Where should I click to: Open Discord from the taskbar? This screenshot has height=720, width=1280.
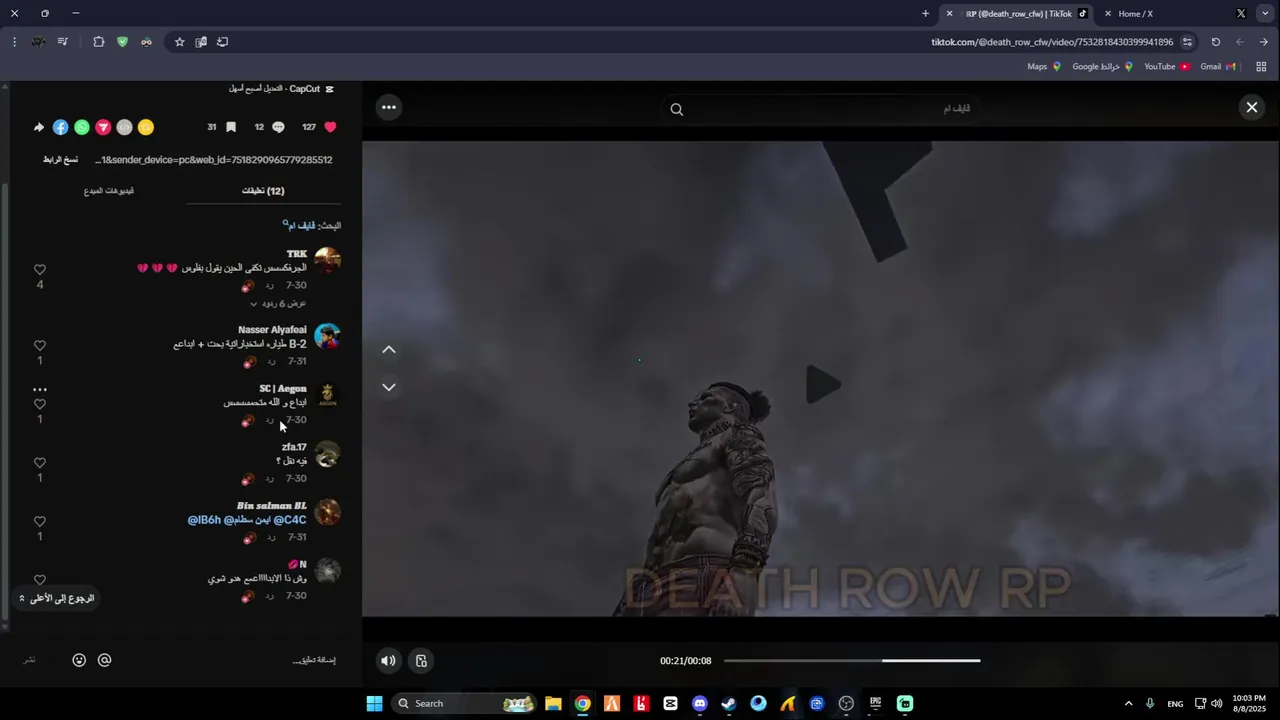point(700,703)
